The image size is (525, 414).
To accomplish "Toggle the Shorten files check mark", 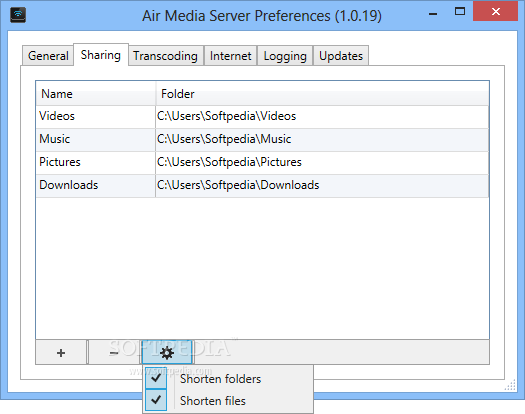I will point(156,400).
